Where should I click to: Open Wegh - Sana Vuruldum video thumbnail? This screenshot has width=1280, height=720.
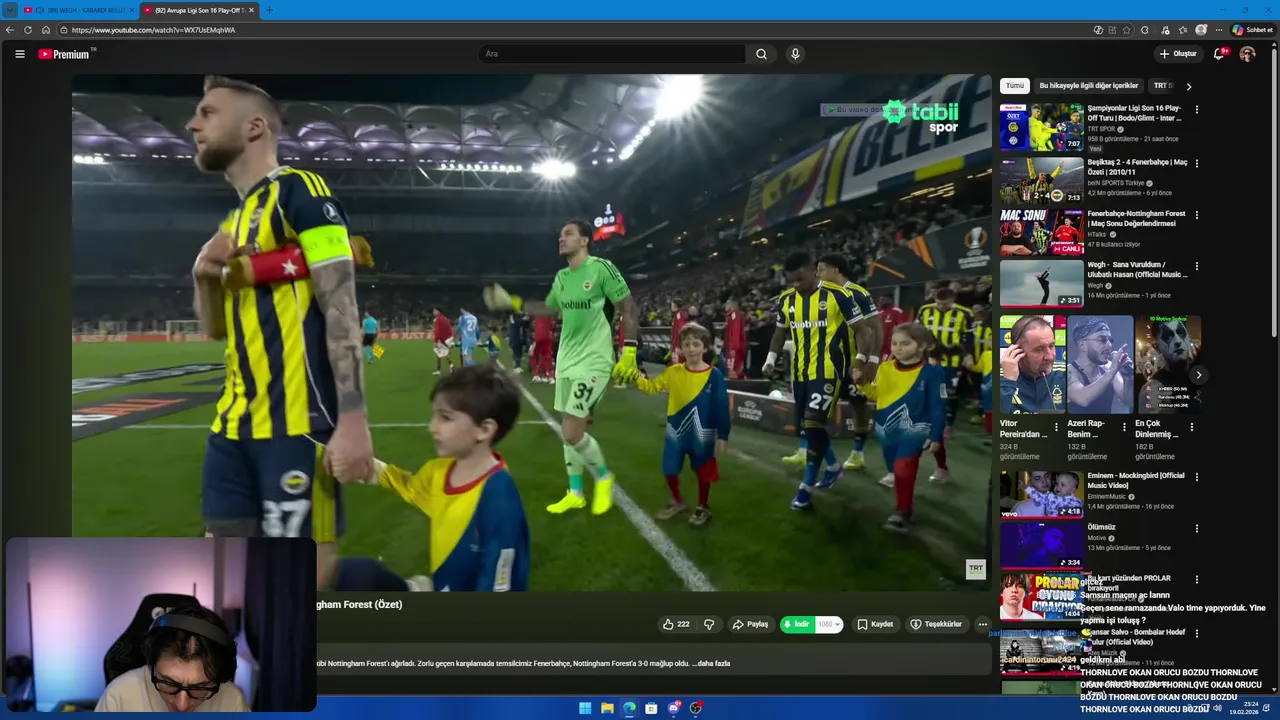click(x=1041, y=284)
